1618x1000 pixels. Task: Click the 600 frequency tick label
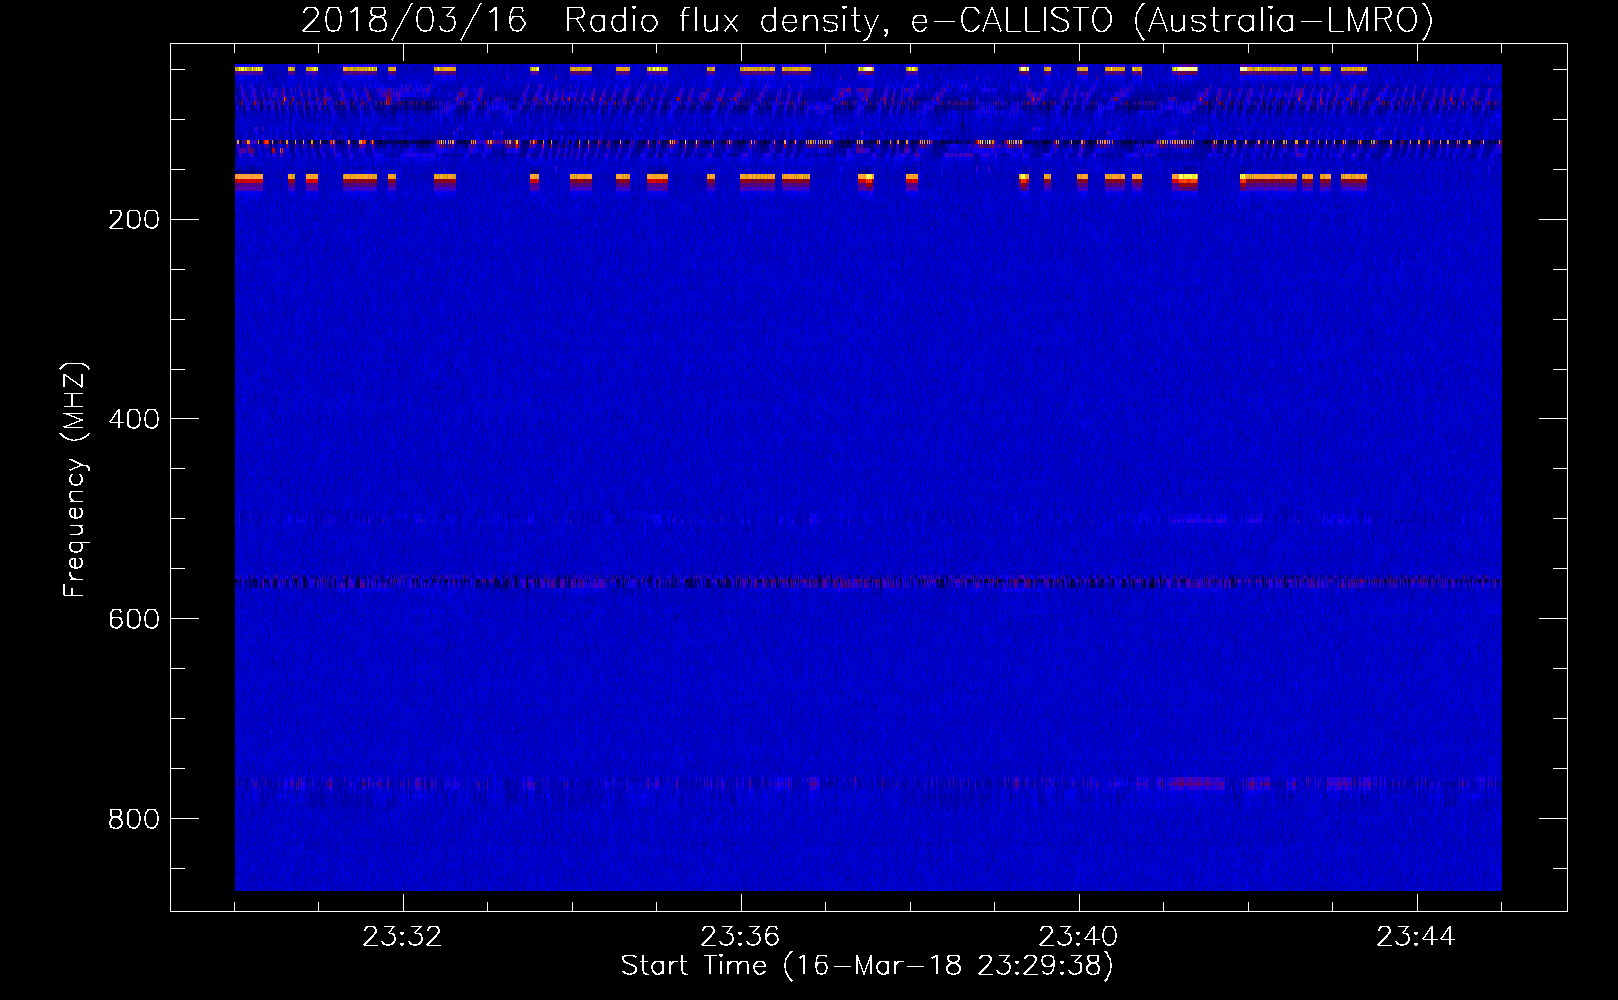tap(134, 619)
